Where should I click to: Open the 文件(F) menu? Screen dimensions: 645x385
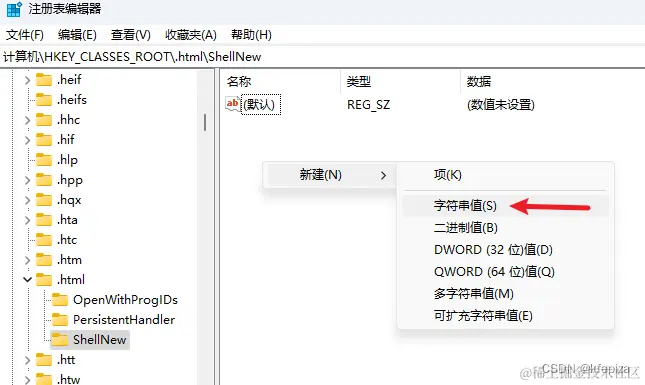pyautogui.click(x=25, y=35)
